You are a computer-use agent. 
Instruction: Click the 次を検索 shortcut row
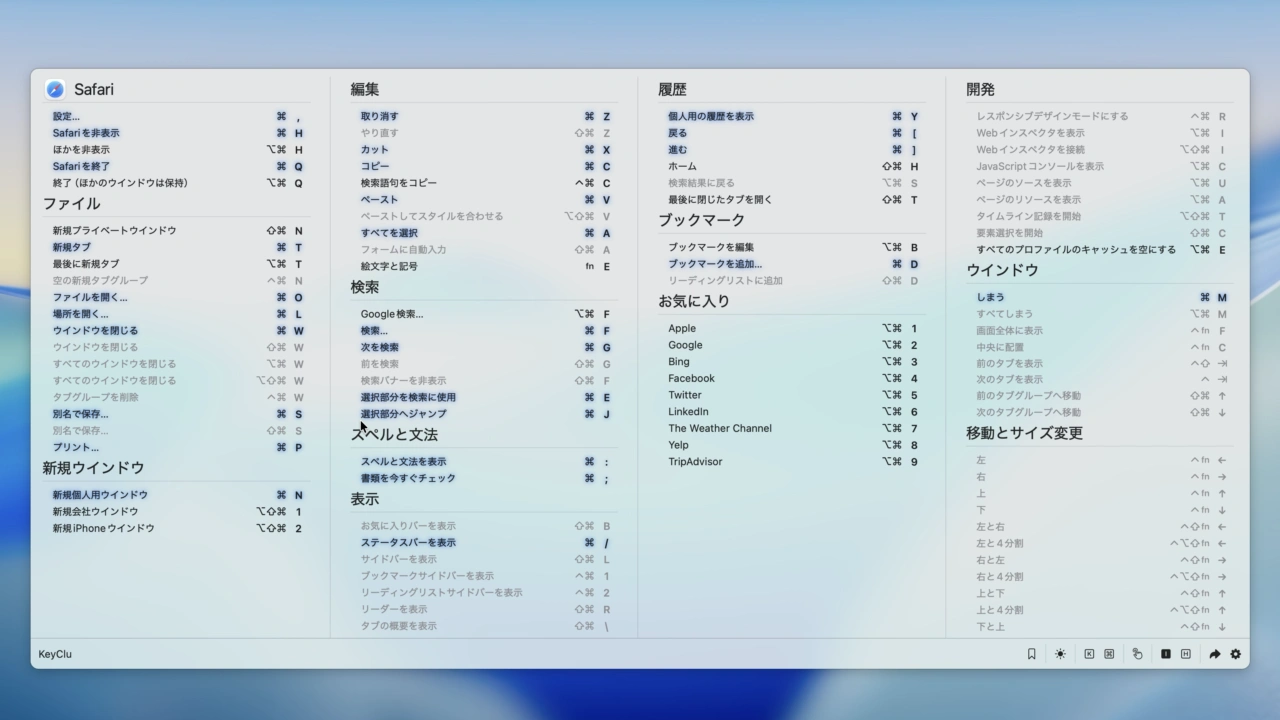coord(486,347)
